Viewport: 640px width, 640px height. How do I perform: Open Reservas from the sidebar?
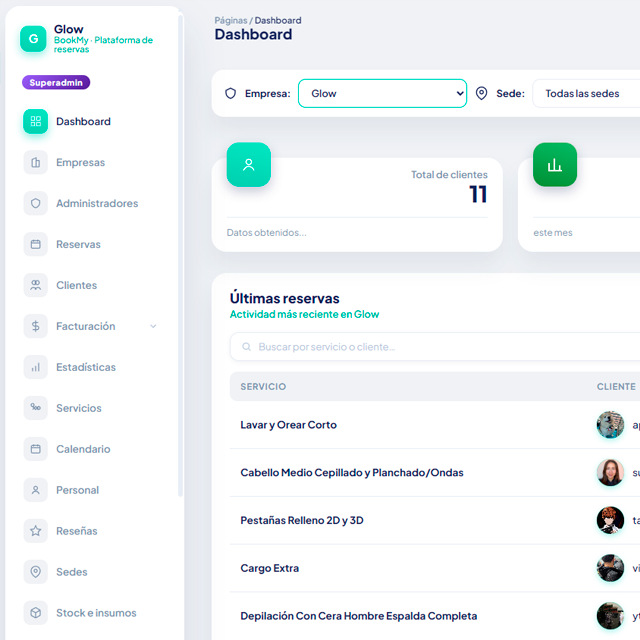point(90,244)
